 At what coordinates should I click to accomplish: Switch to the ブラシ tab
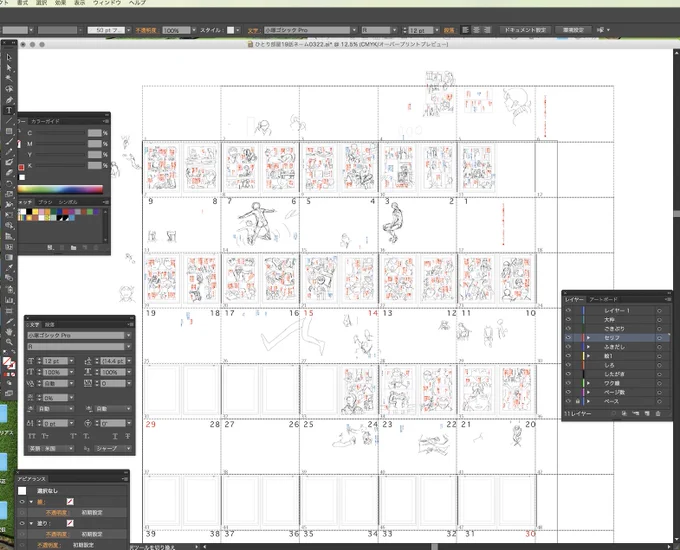pyautogui.click(x=45, y=202)
